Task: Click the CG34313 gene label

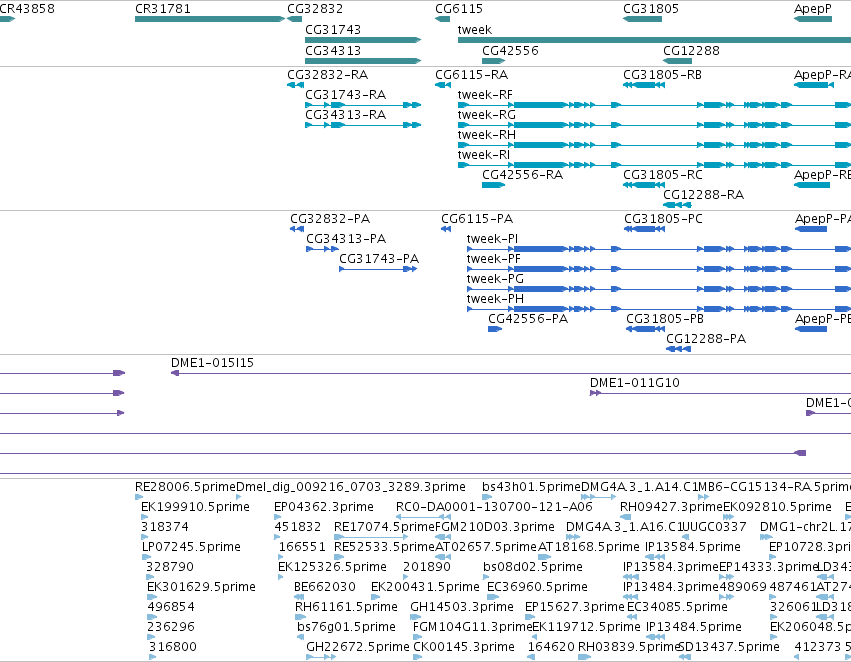Action: [333, 50]
